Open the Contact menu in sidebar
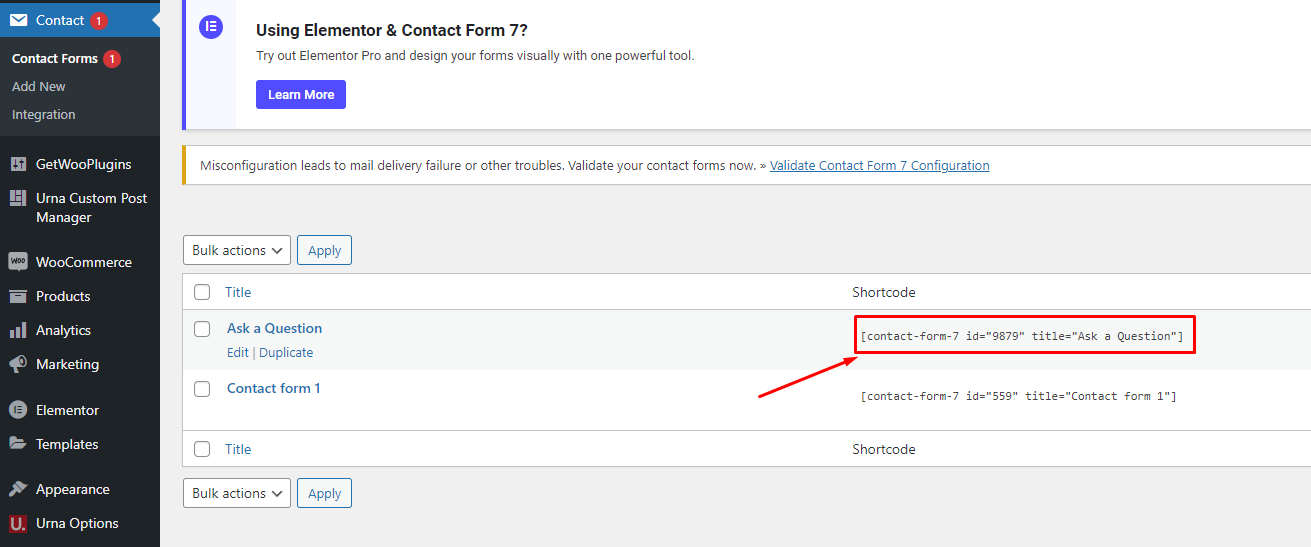 point(80,20)
